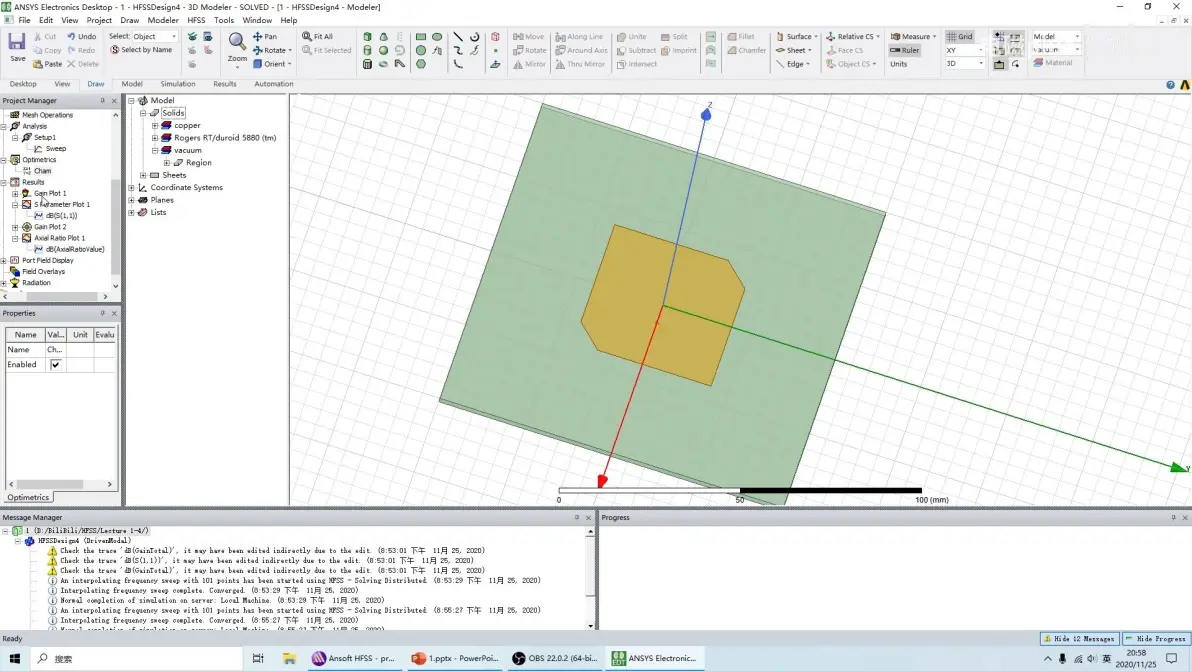Draw a box solid primitive
Image resolution: width=1192 pixels, height=671 pixels.
pyautogui.click(x=367, y=36)
